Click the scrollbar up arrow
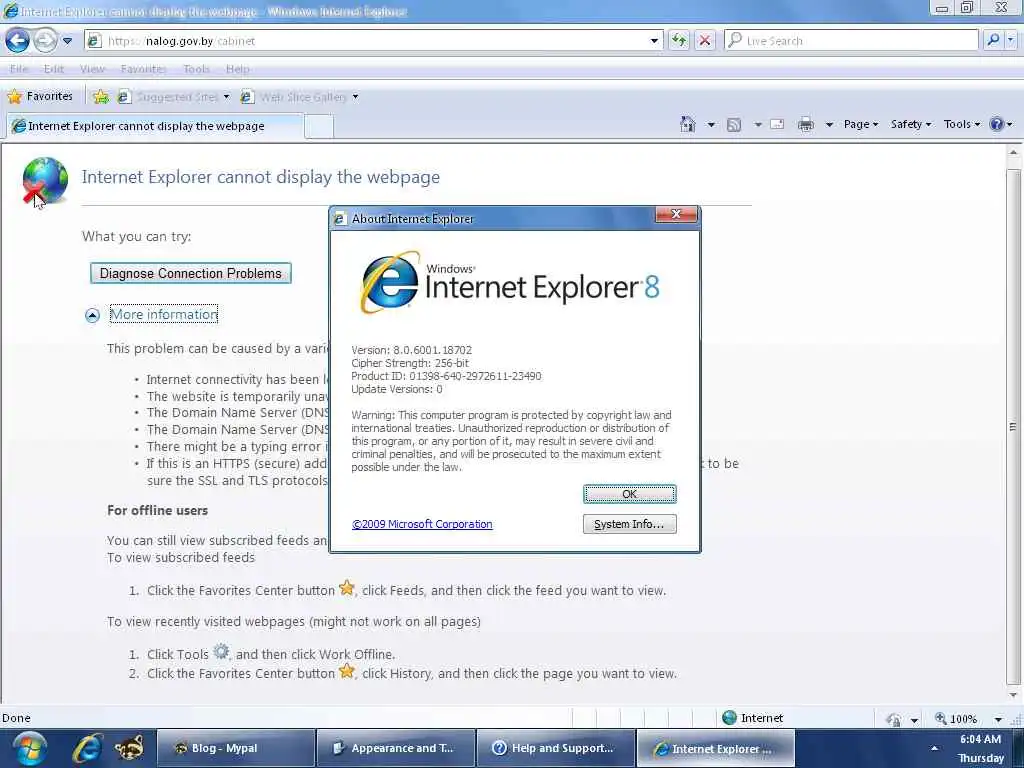This screenshot has width=1024, height=768. (1013, 152)
